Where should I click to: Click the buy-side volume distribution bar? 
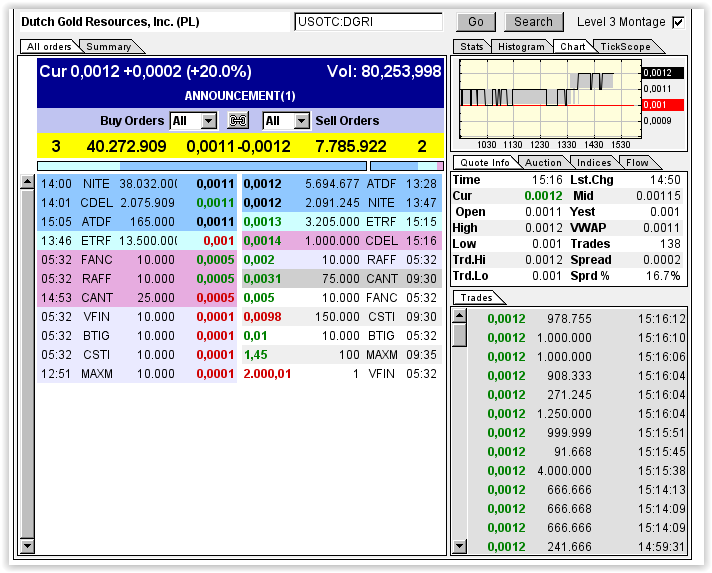201,166
